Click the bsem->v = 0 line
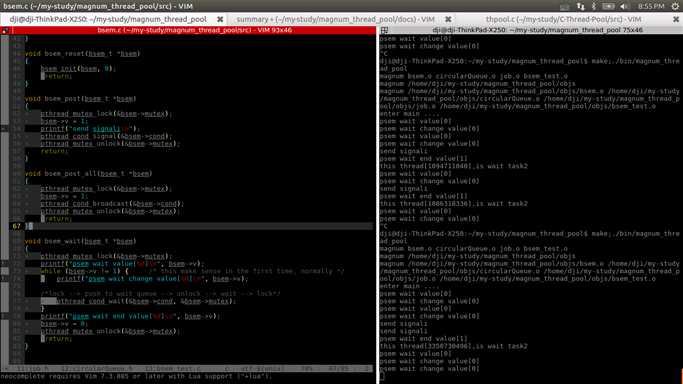This screenshot has height=384, width=683. pyautogui.click(x=64, y=324)
